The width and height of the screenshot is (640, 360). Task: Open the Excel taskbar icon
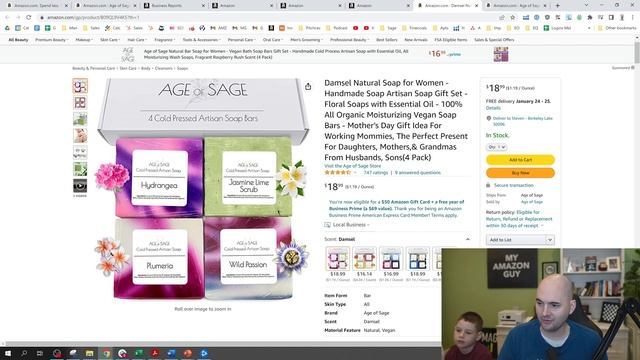click(139, 353)
